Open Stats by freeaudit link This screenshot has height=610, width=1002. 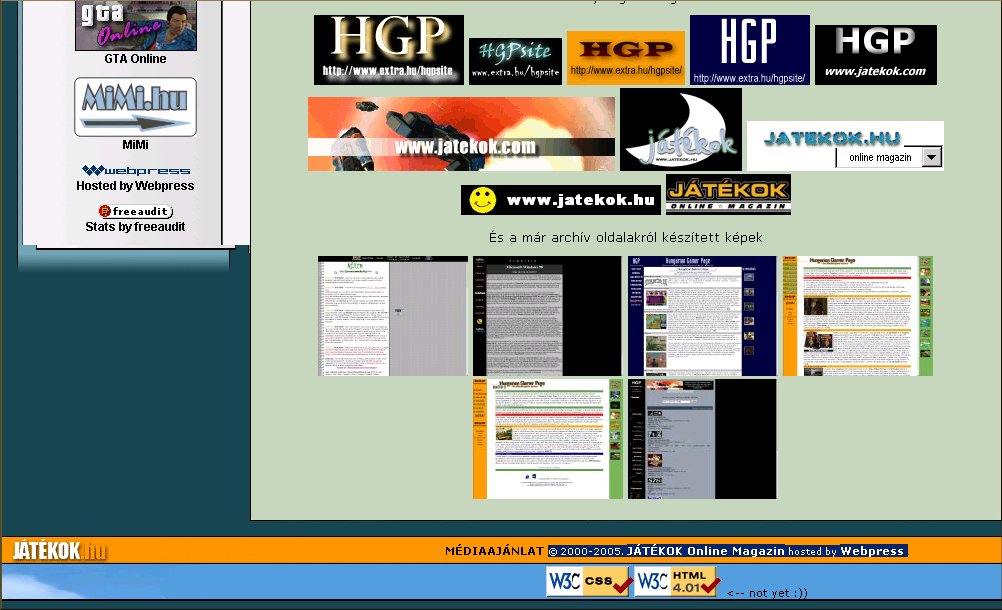pos(135,227)
